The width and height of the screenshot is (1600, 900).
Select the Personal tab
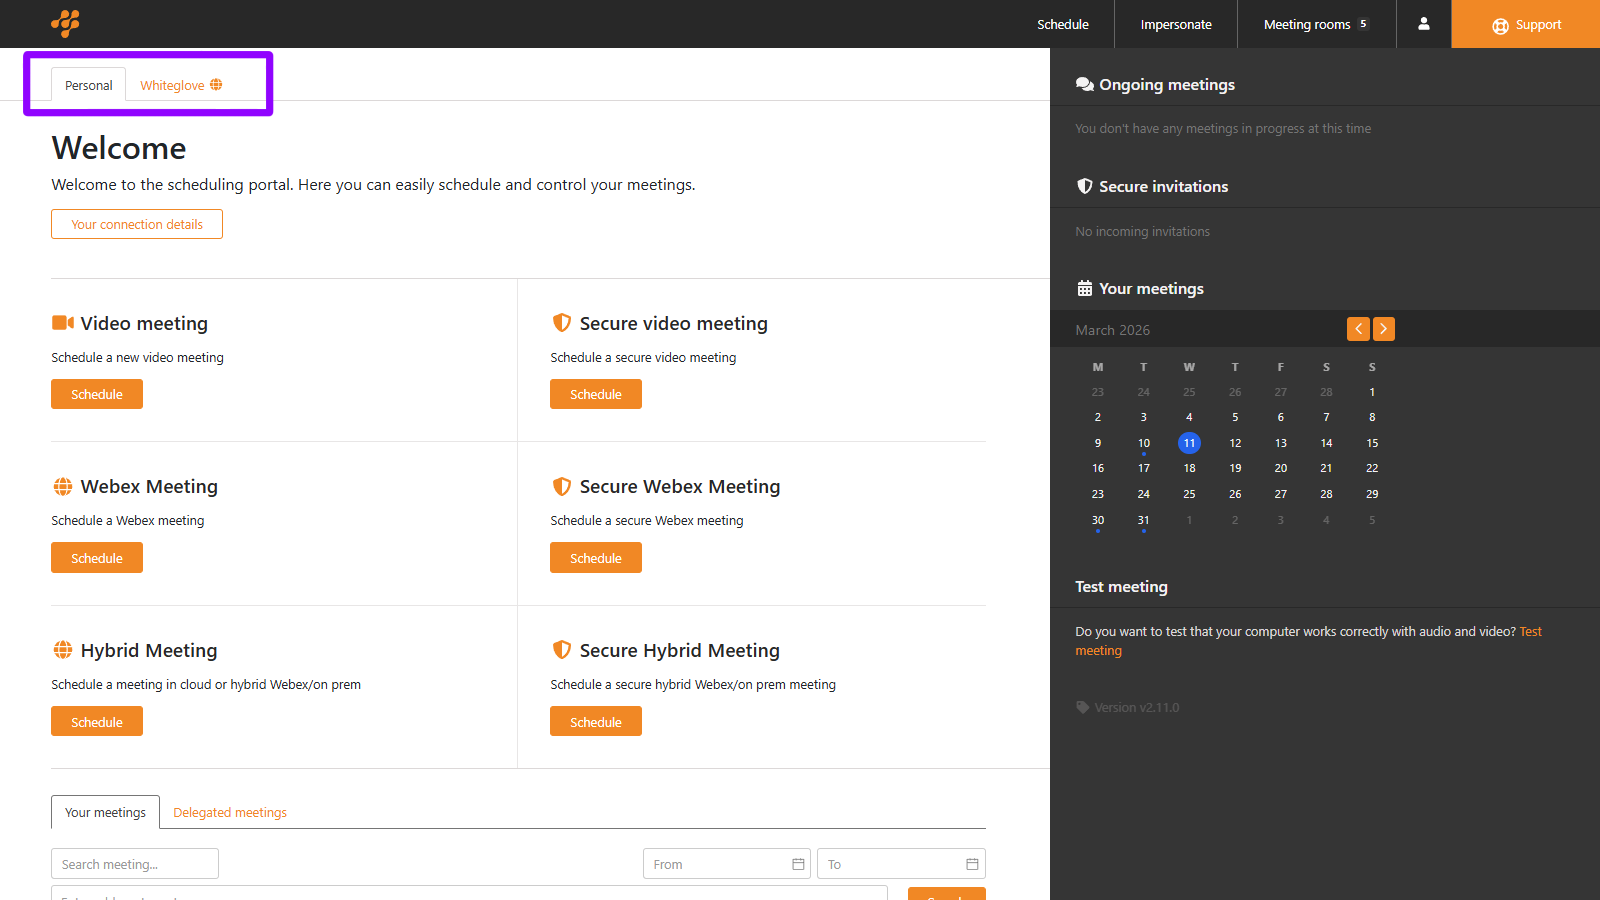(x=88, y=85)
